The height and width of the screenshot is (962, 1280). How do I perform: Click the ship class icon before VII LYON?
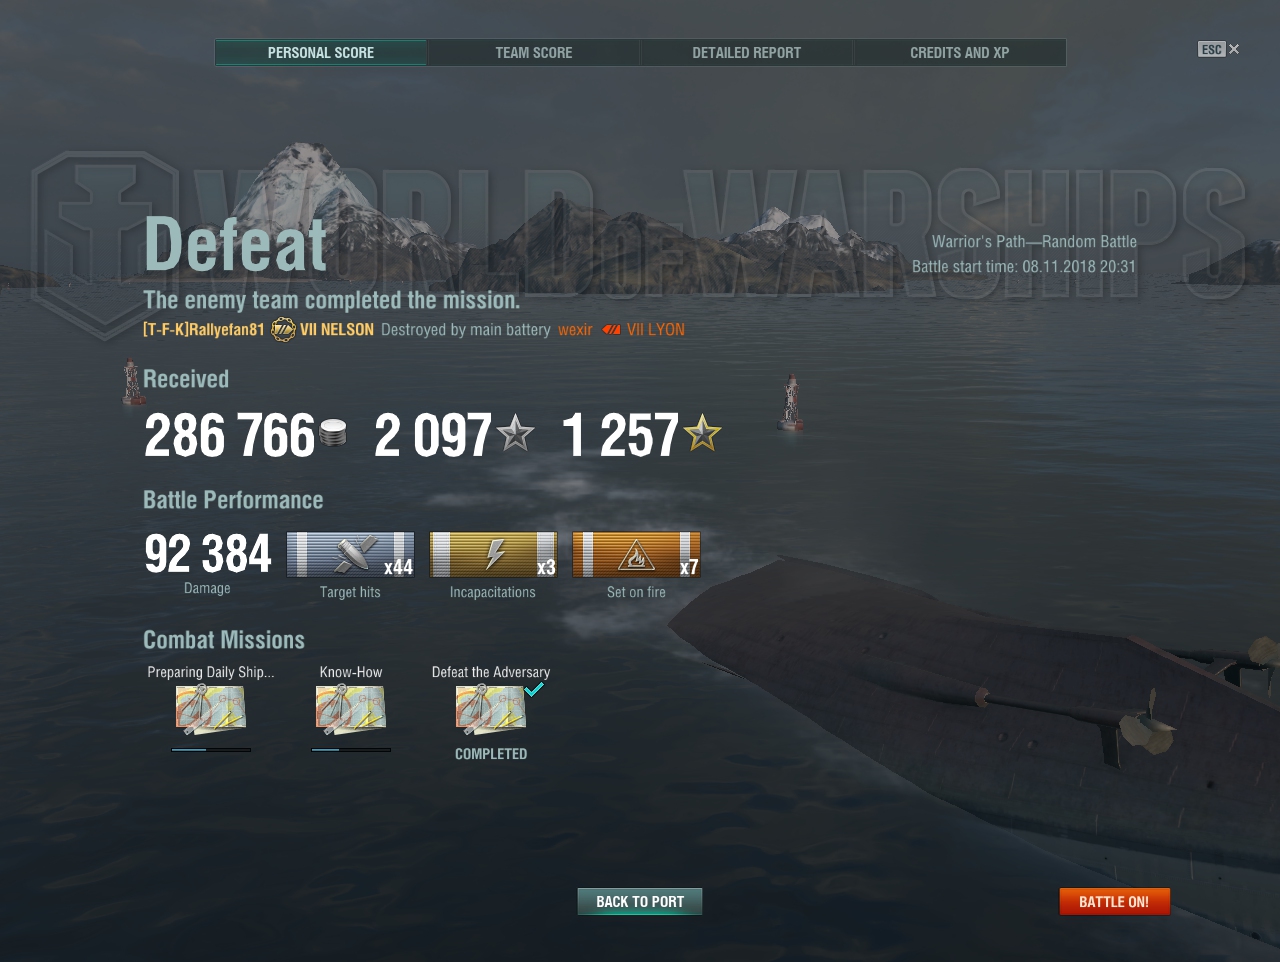pyautogui.click(x=611, y=330)
